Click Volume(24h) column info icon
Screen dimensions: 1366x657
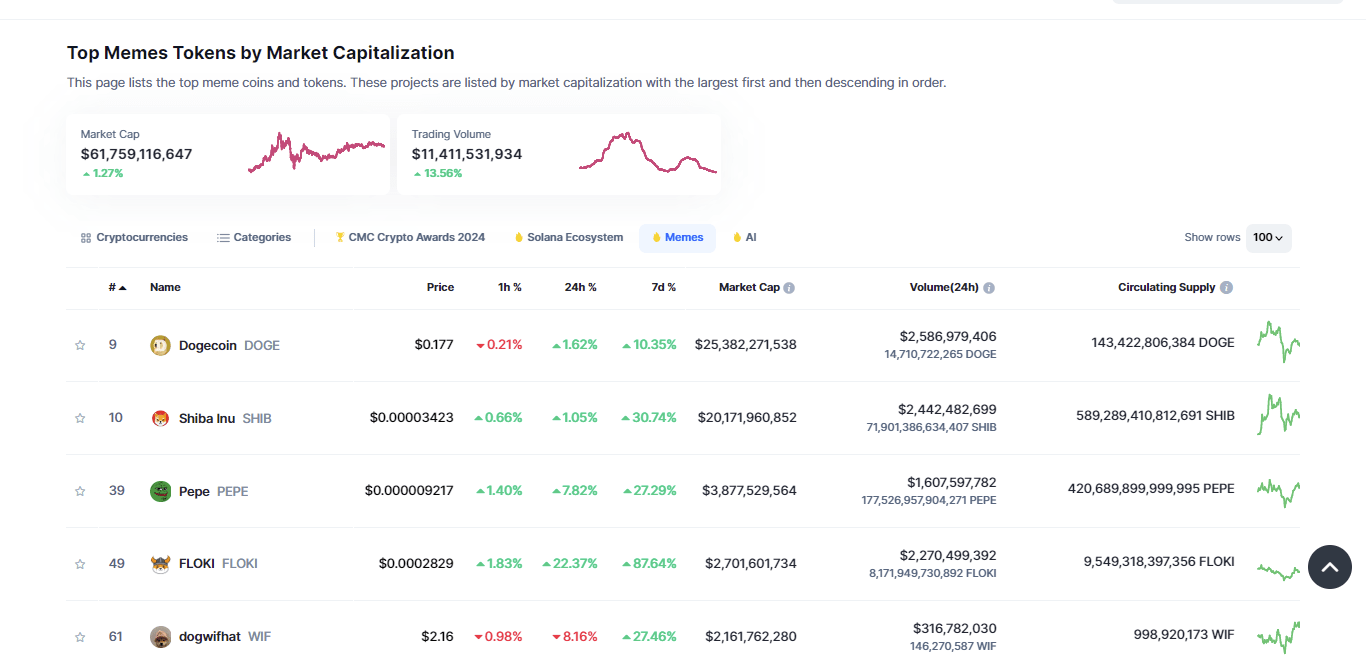[x=989, y=288]
